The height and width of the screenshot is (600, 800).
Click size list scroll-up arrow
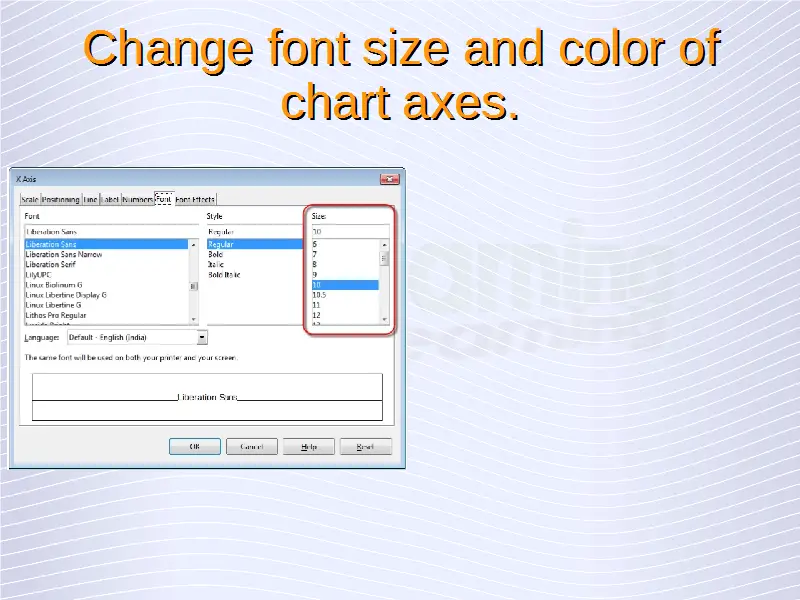384,244
